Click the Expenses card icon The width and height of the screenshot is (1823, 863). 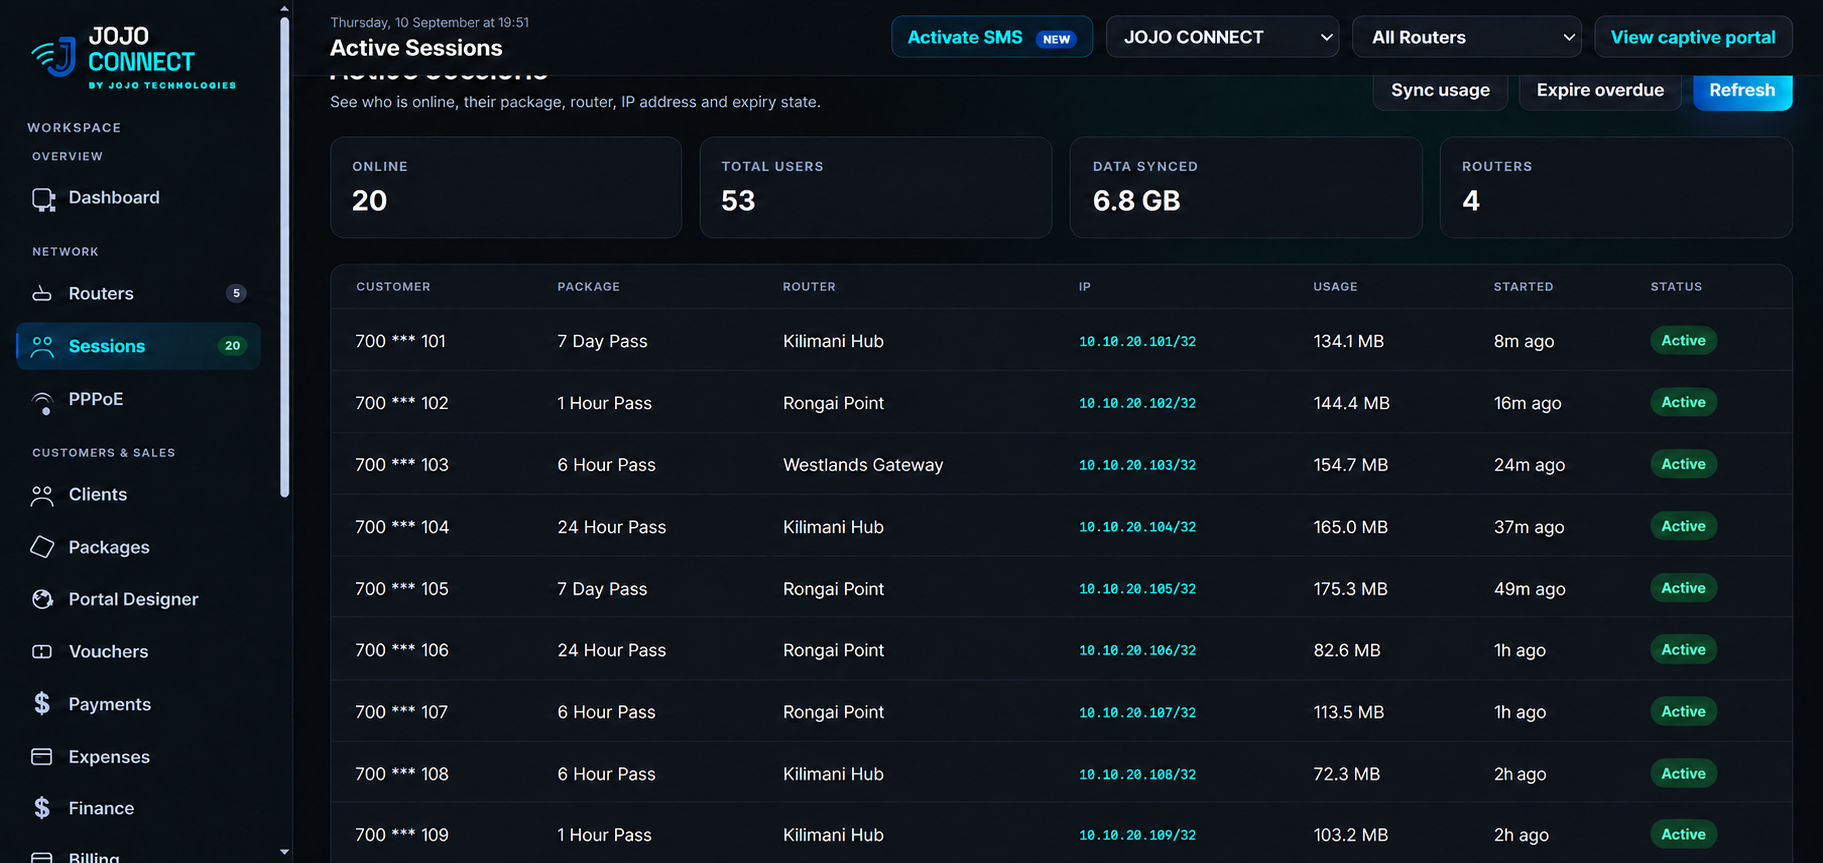click(x=42, y=757)
